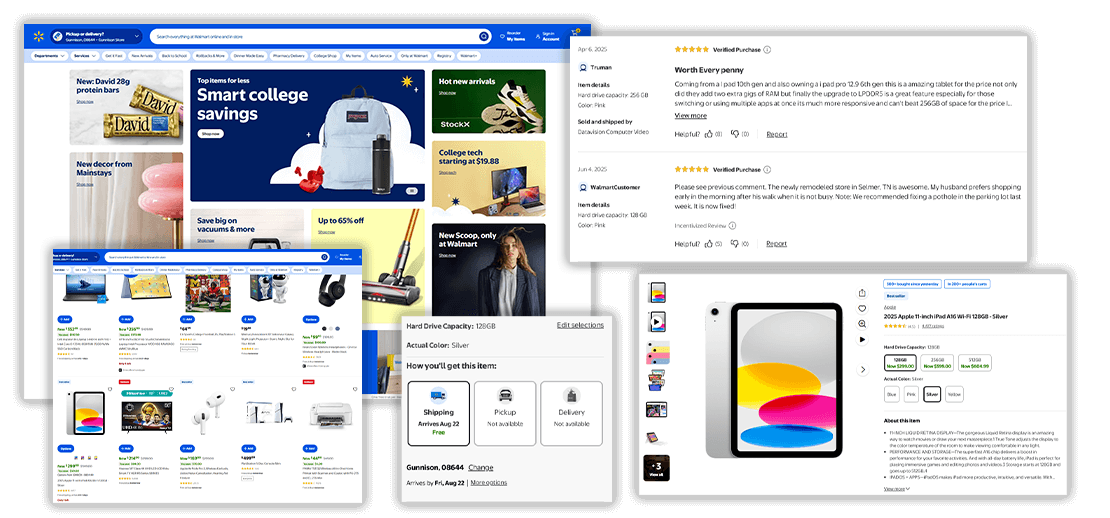
Task: Click the share icon beside the iPad image
Action: [862, 293]
